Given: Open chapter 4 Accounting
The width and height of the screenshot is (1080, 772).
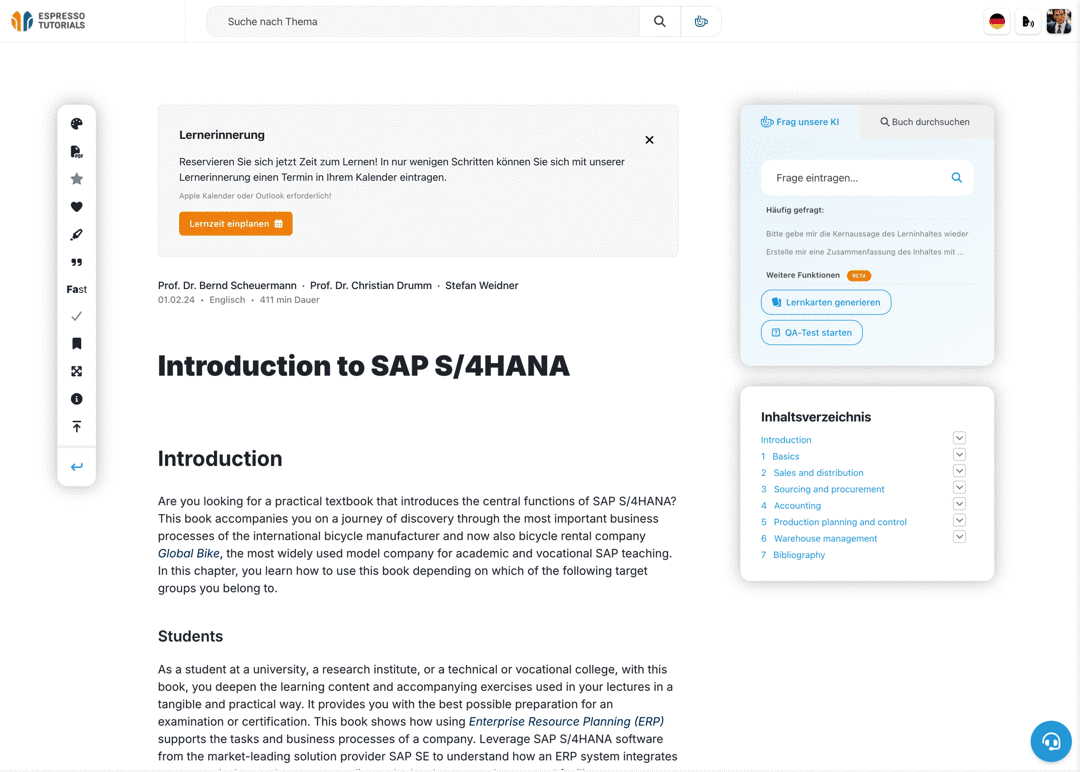Looking at the screenshot, I should click(791, 505).
